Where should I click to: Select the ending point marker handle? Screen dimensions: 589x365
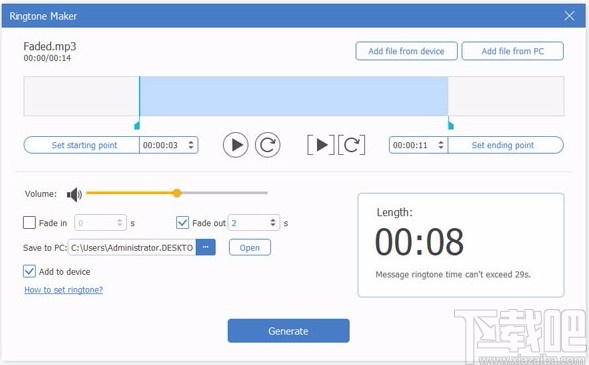click(x=450, y=125)
